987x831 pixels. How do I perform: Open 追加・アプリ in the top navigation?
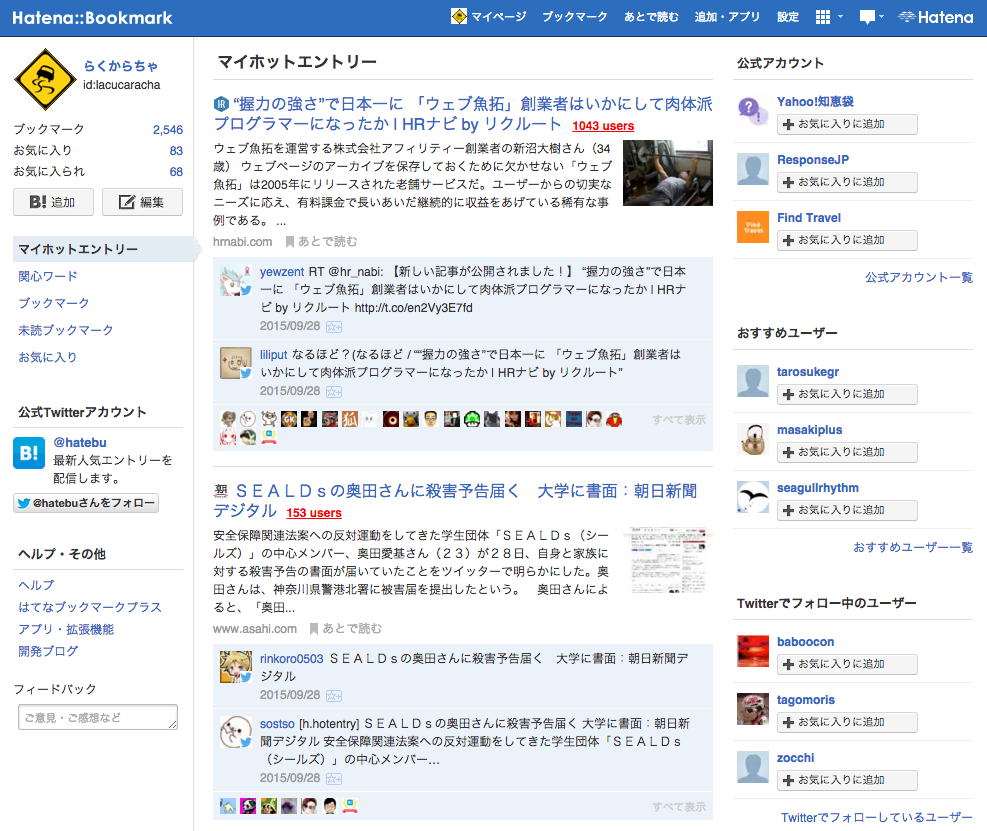click(727, 17)
